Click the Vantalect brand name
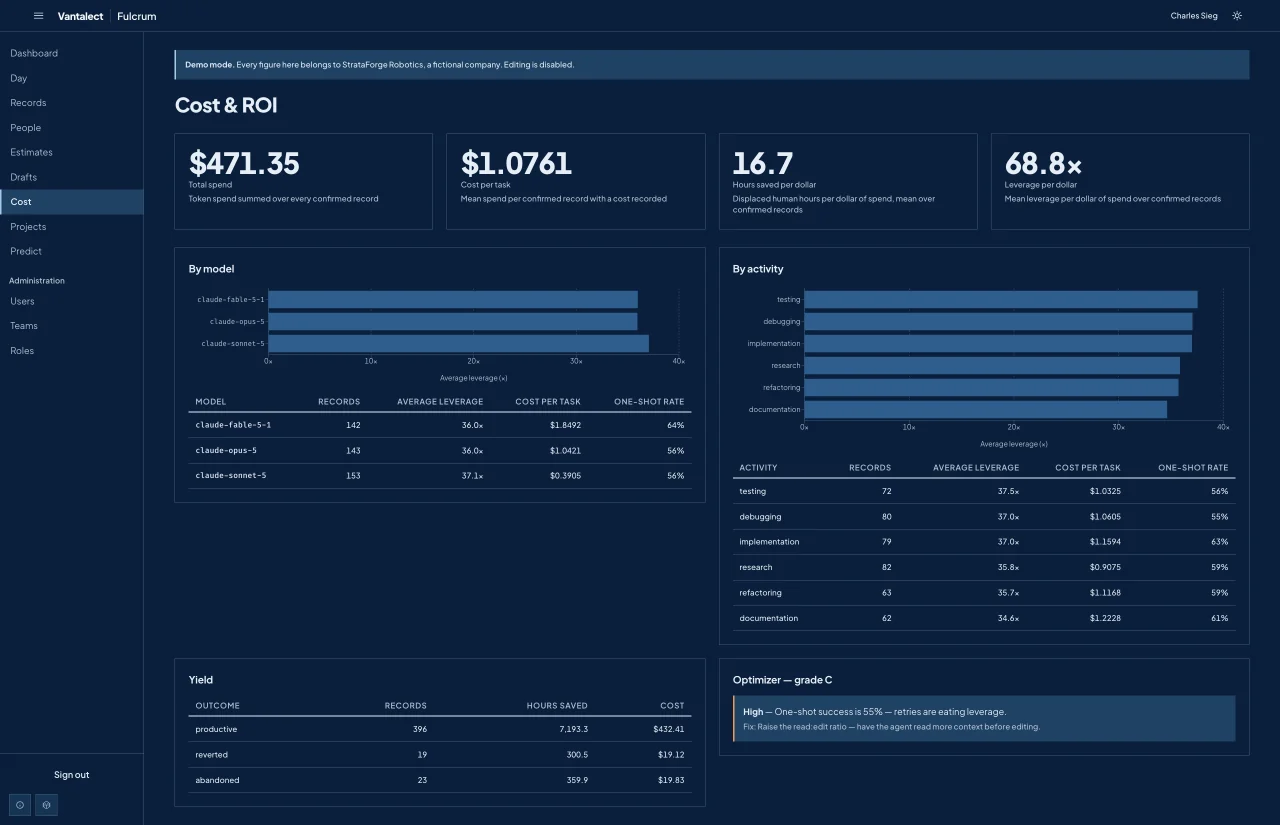The height and width of the screenshot is (825, 1280). pos(81,16)
